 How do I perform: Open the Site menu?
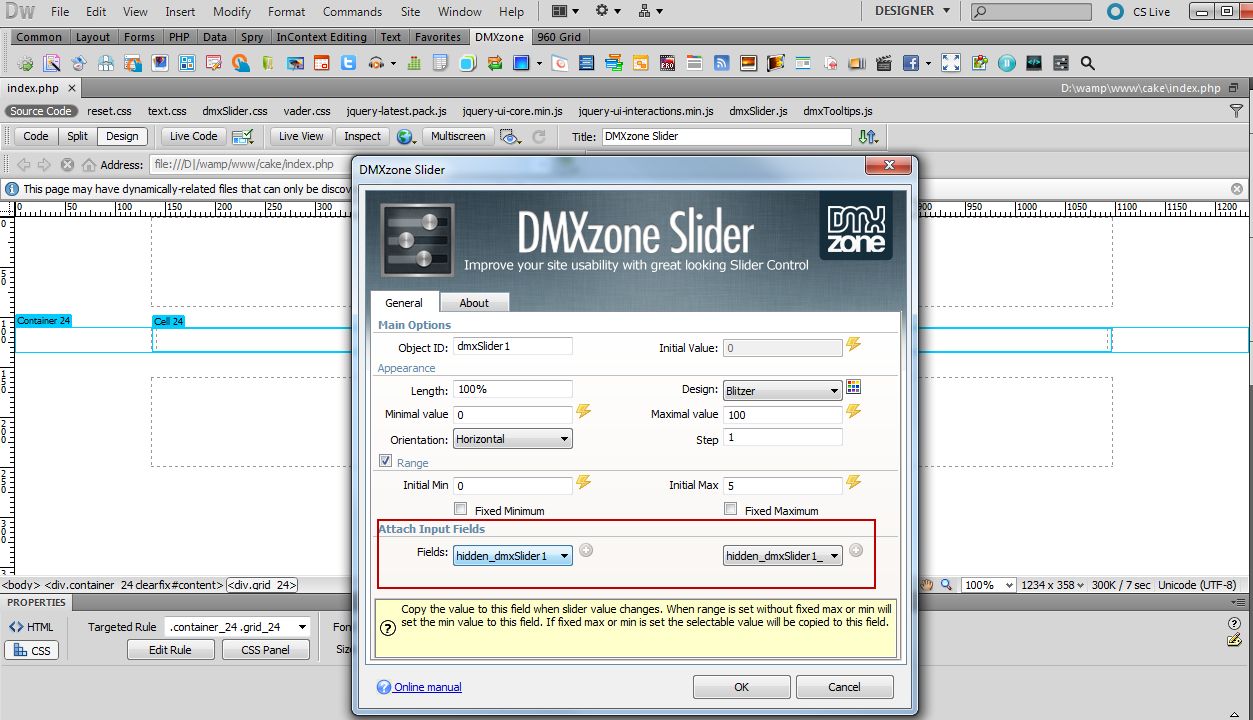click(x=410, y=12)
